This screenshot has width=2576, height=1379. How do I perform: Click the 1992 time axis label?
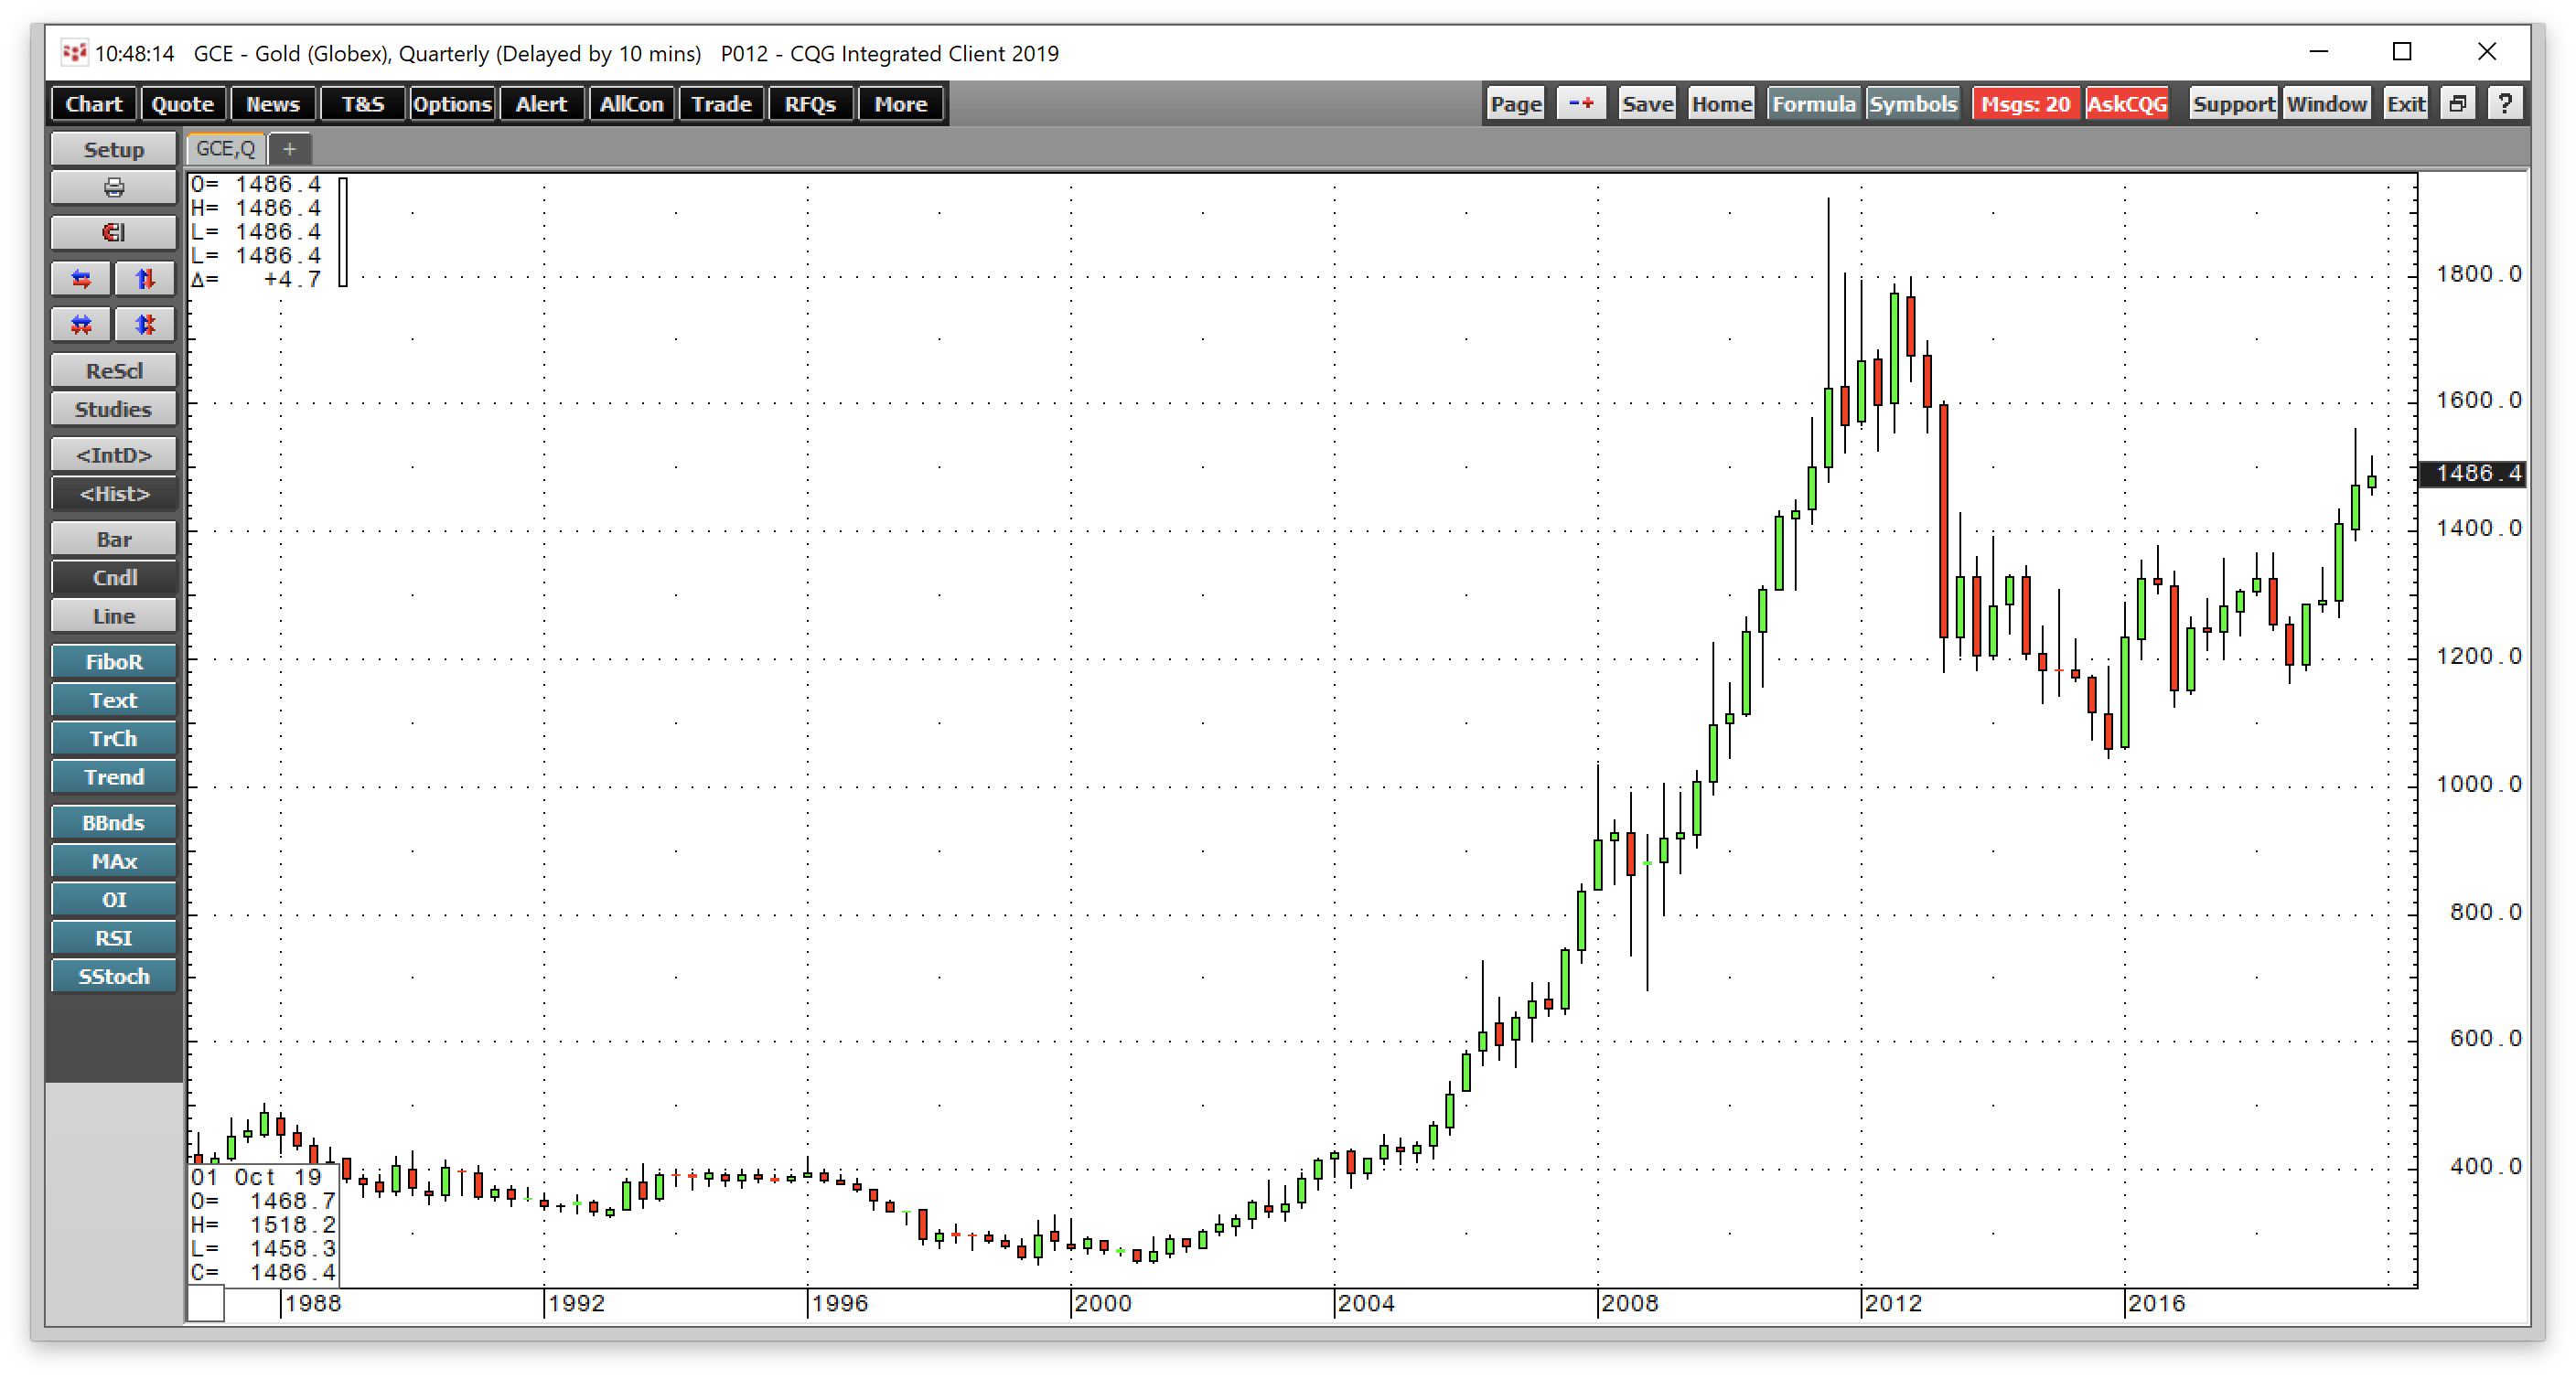click(576, 1303)
